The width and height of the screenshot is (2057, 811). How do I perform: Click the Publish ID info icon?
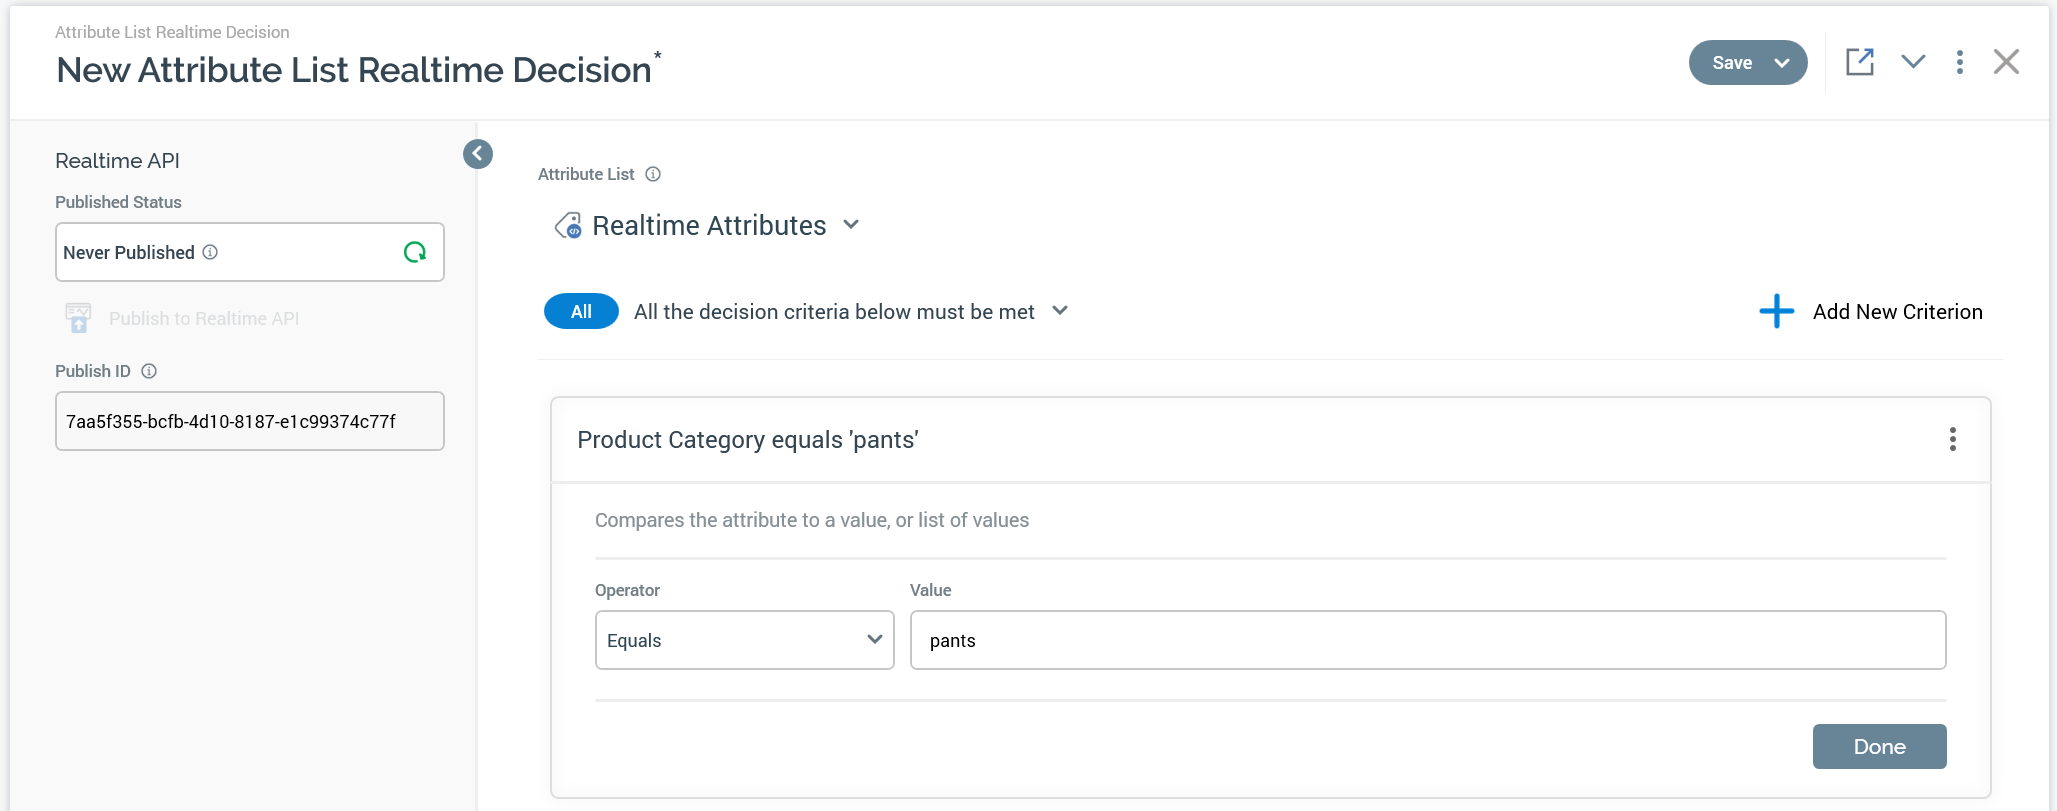(149, 371)
